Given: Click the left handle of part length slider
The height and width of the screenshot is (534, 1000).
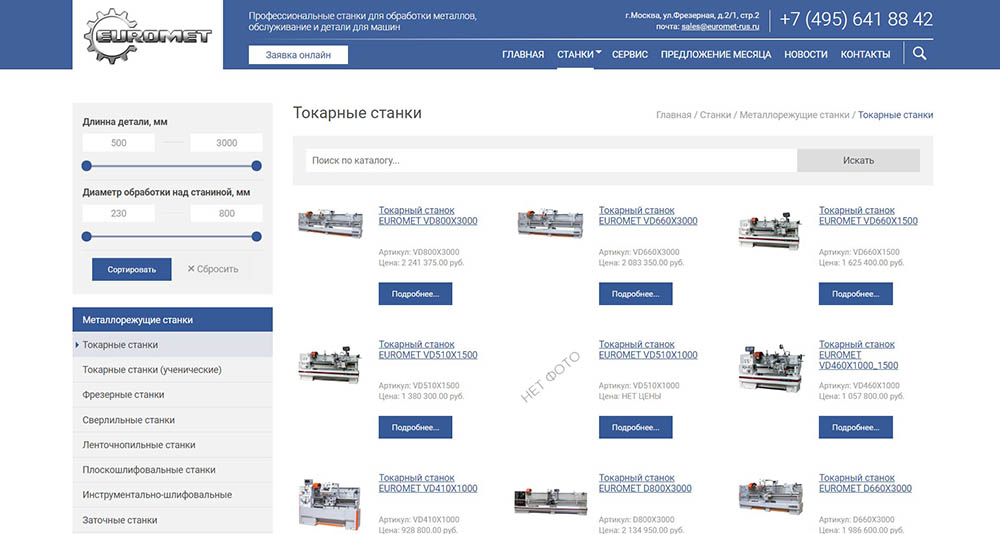Looking at the screenshot, I should (x=87, y=166).
